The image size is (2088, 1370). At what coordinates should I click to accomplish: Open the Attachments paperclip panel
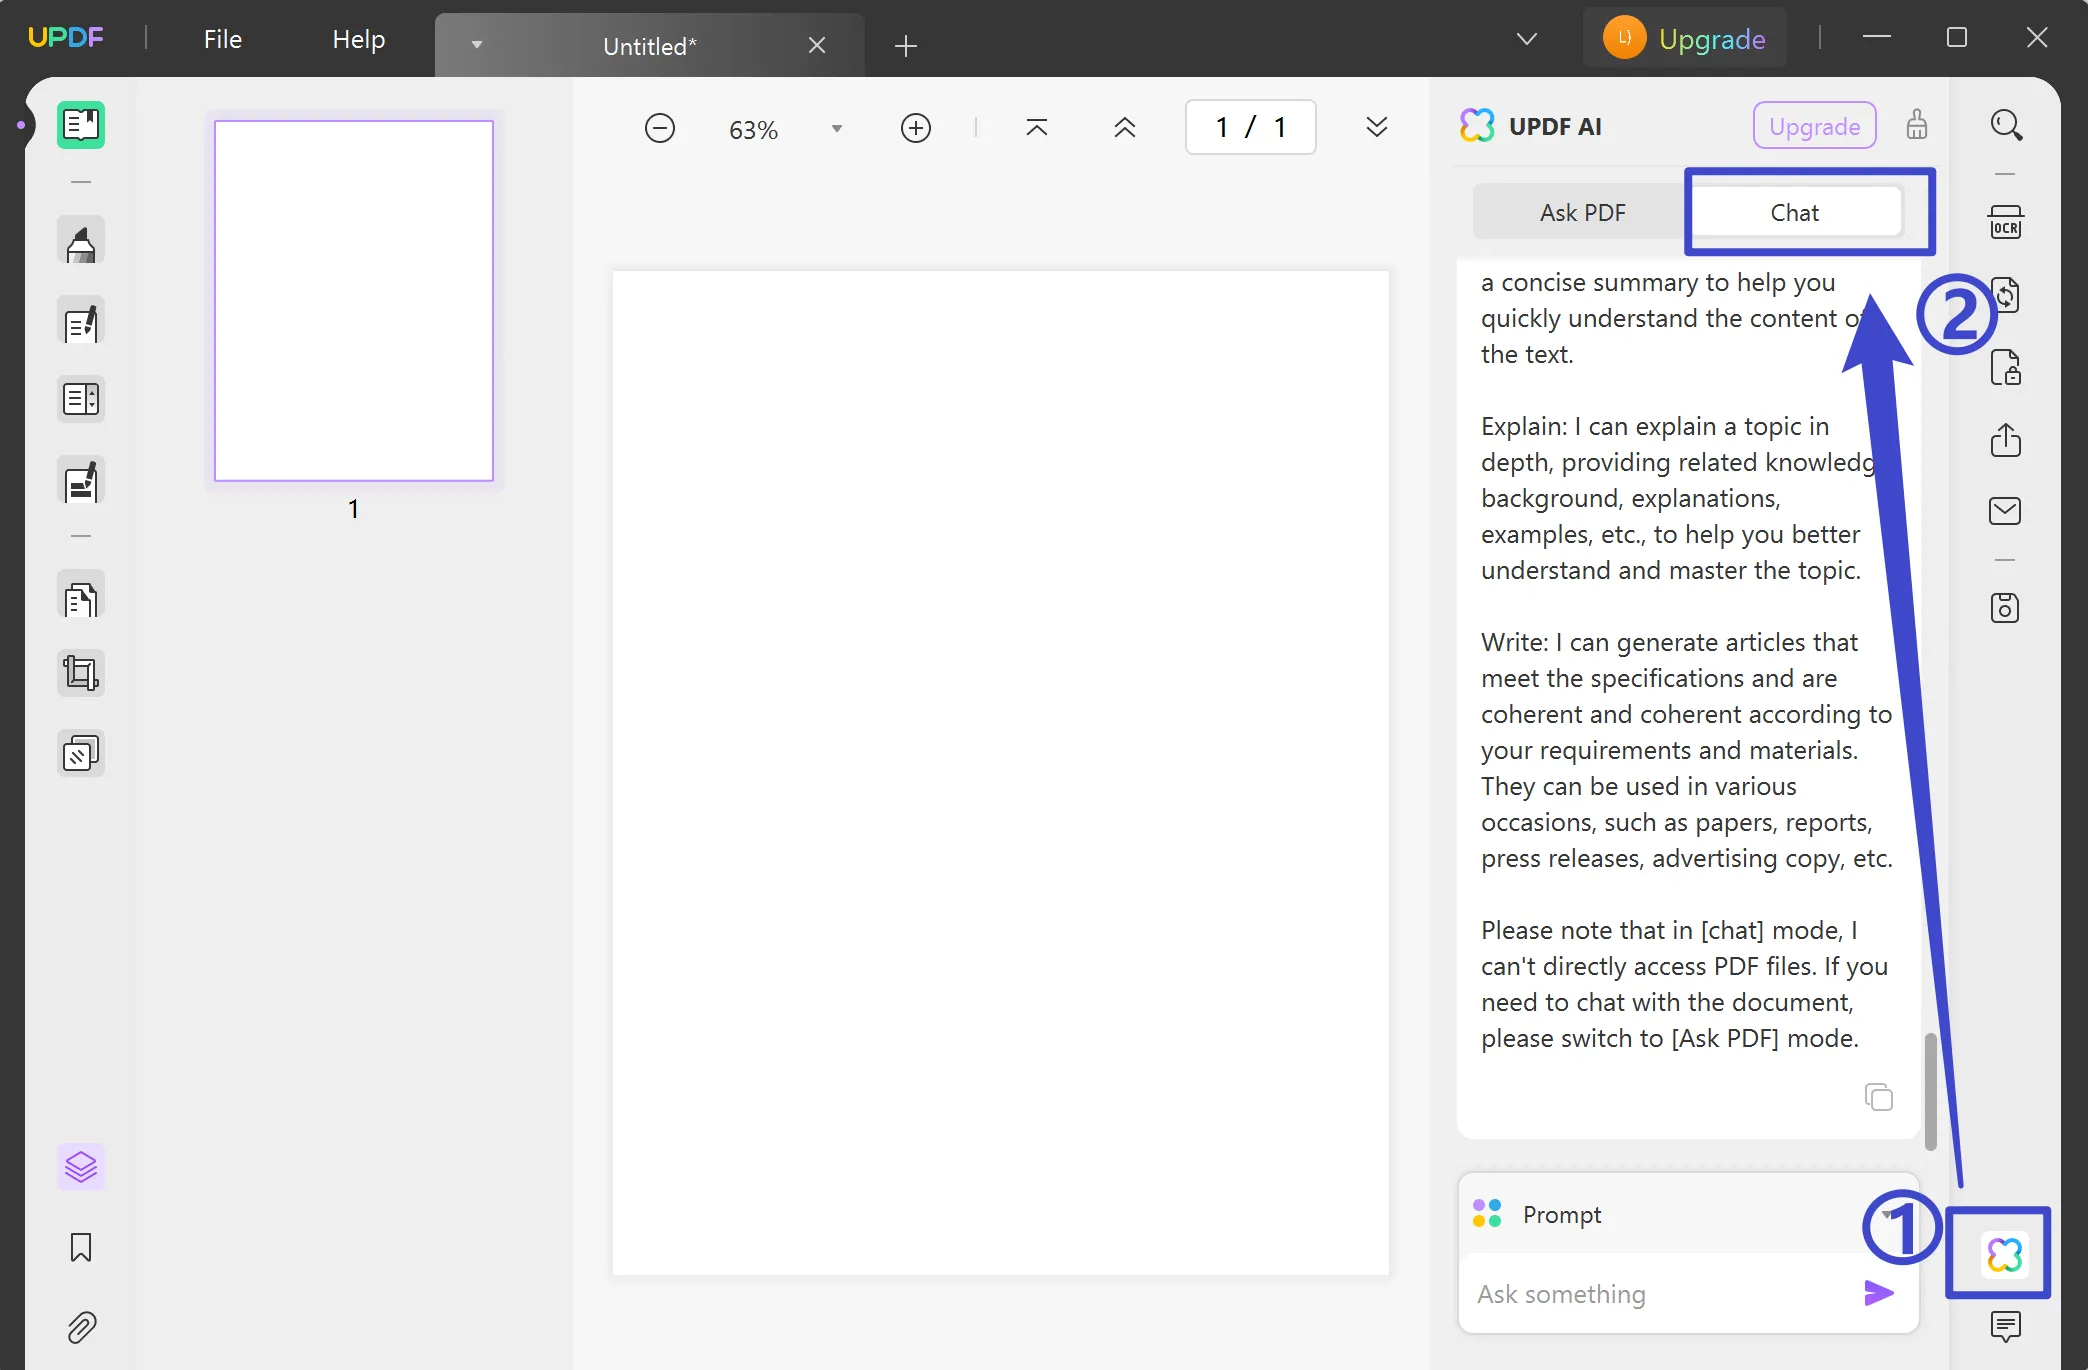coord(81,1328)
